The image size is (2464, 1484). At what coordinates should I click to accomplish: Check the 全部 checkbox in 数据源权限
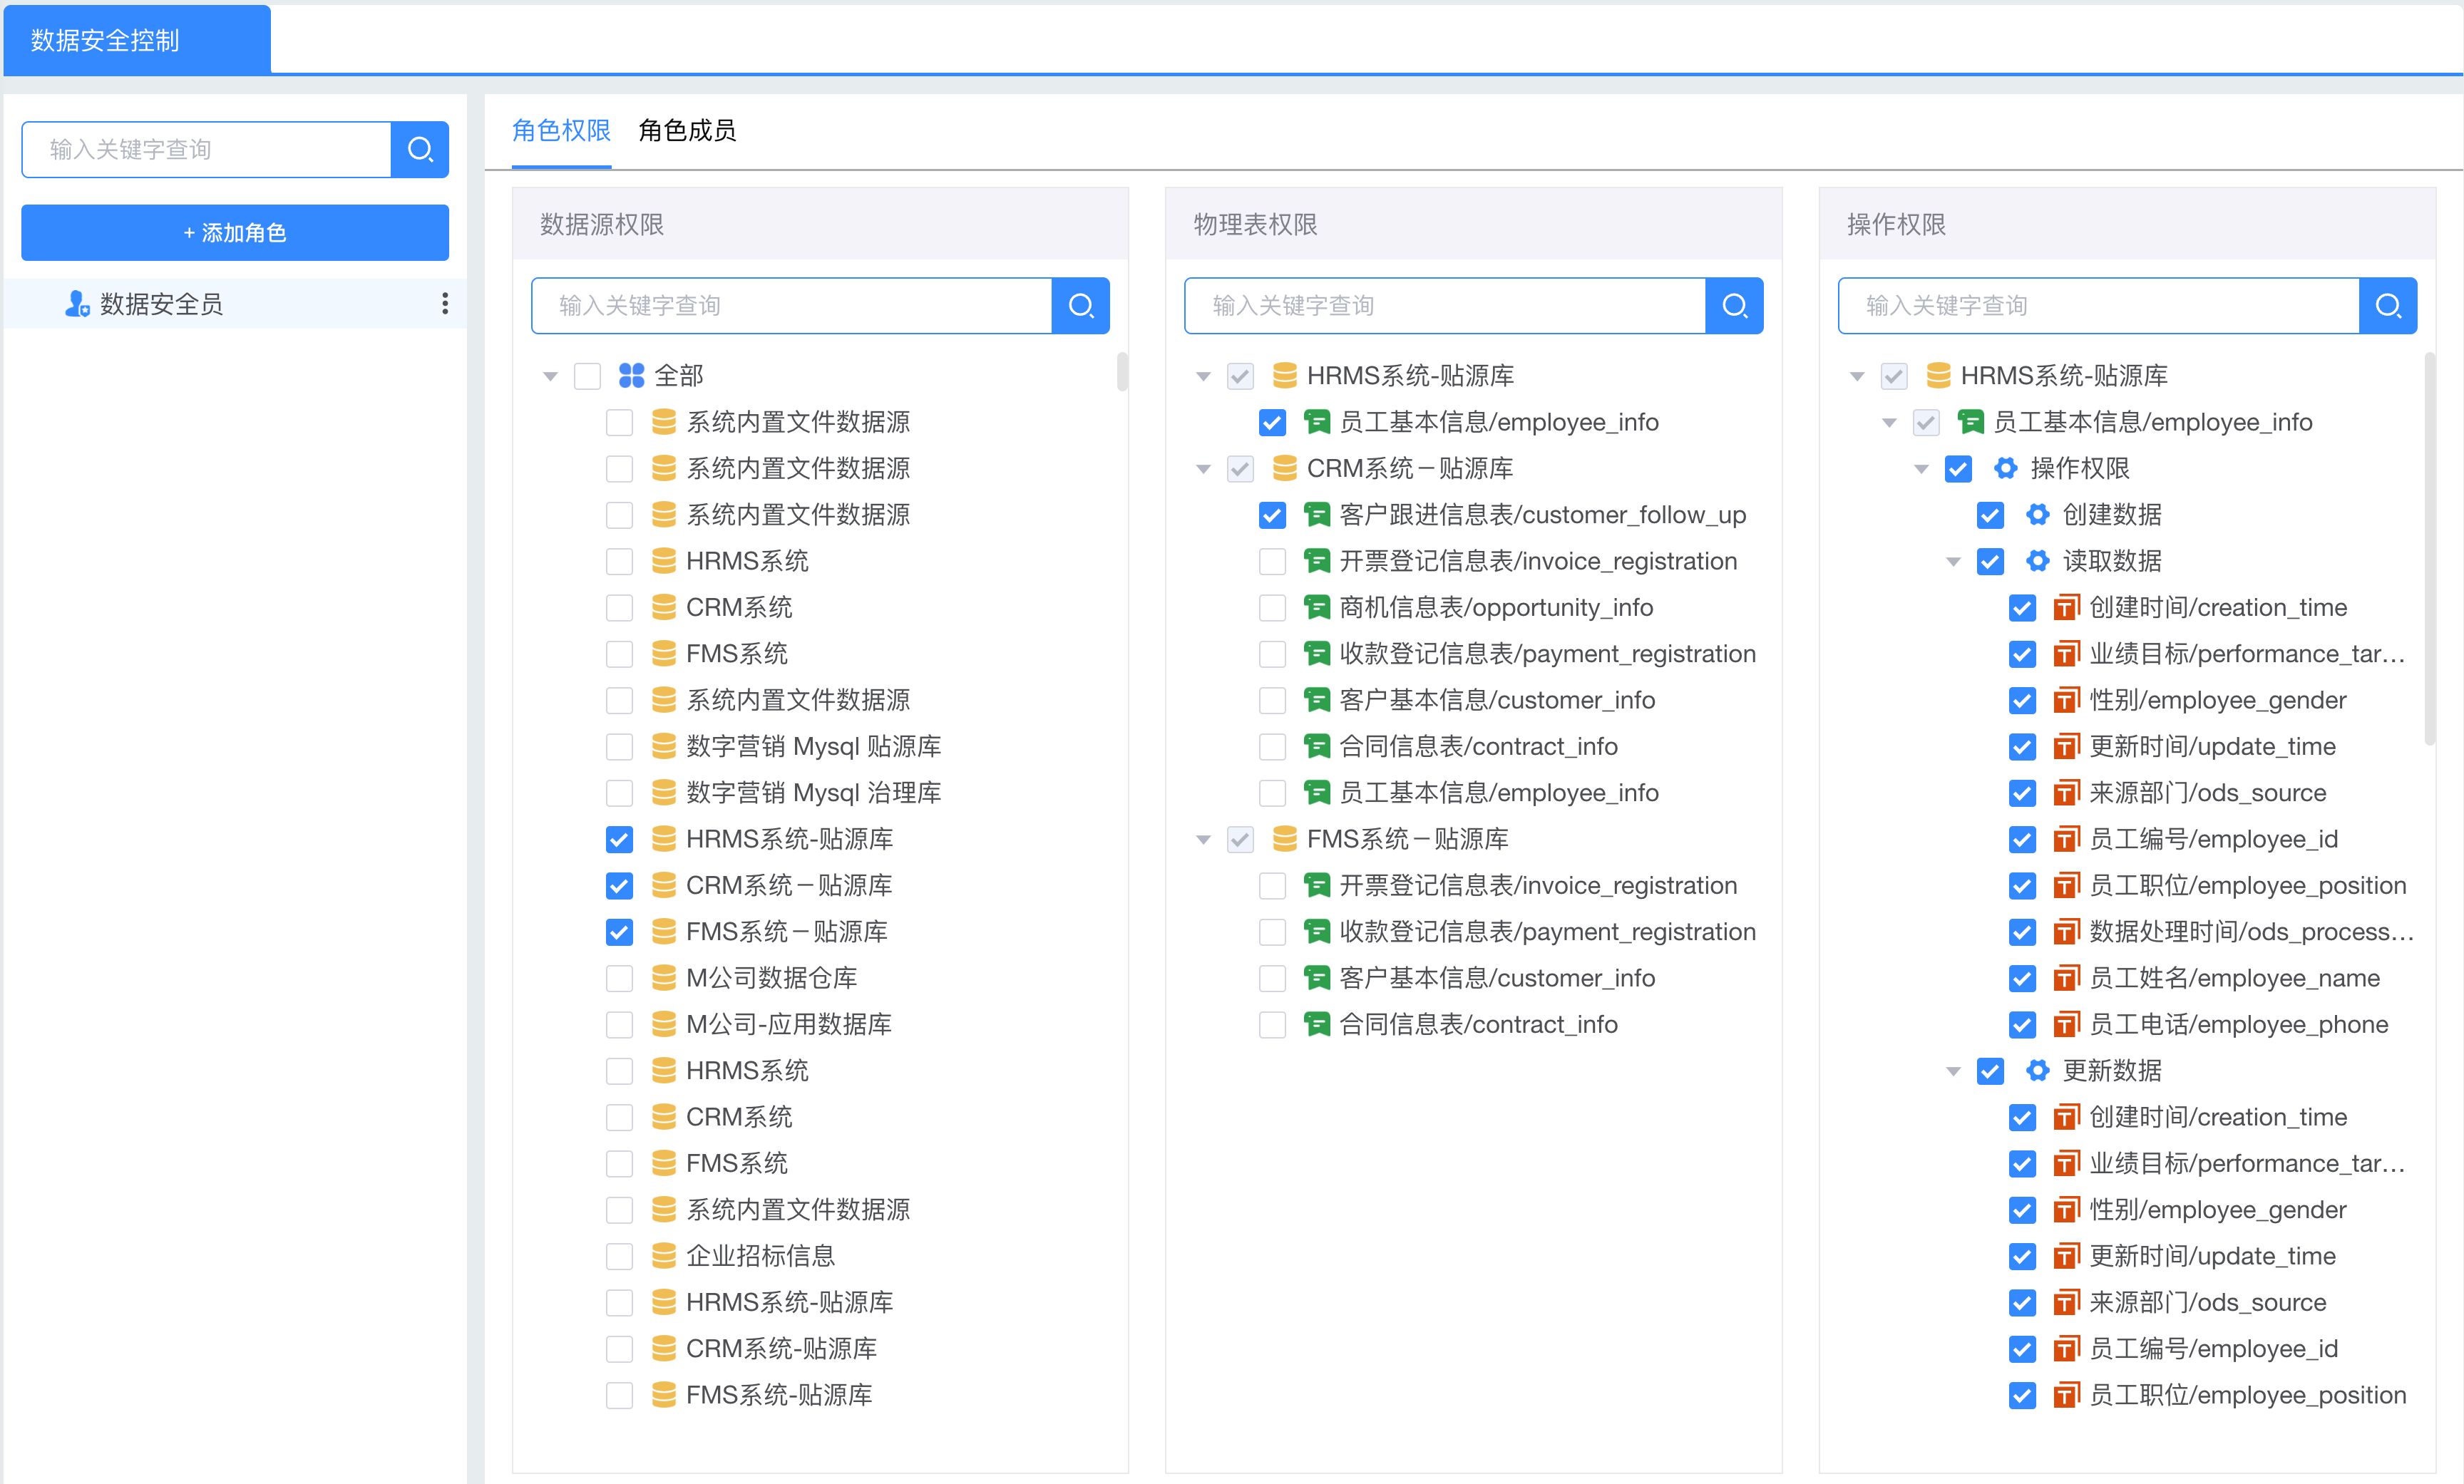(x=587, y=376)
